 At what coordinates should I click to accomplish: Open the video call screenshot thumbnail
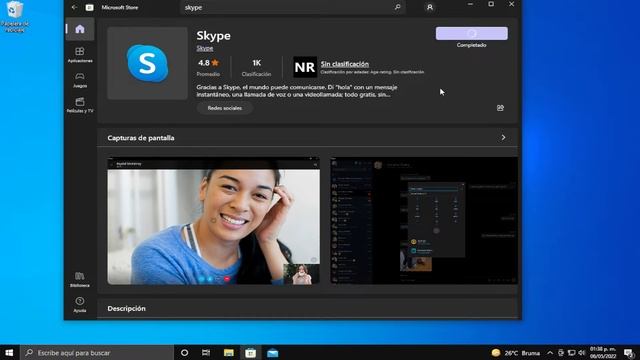[x=213, y=220]
